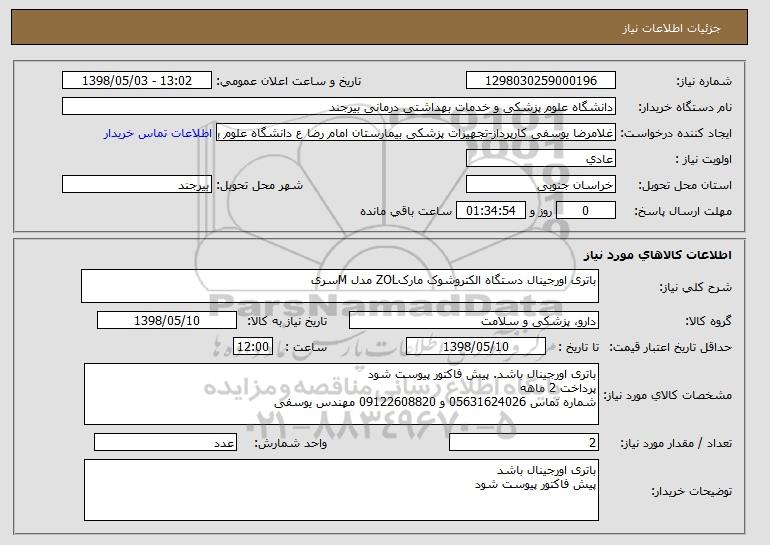This screenshot has width=770, height=545.
Task: Select the priority field showing عادي
Action: point(541,159)
